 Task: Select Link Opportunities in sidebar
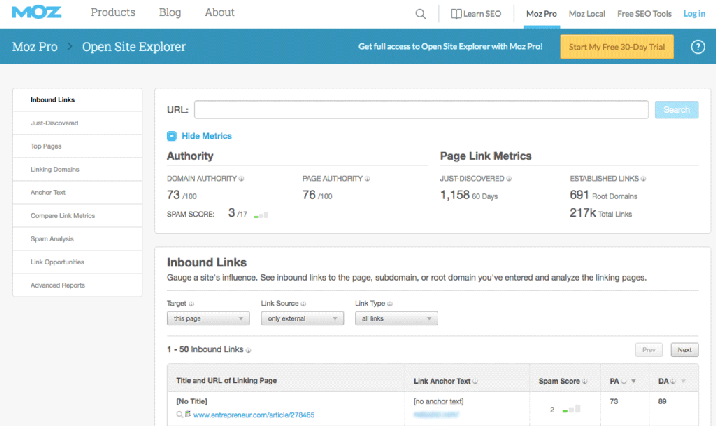[78, 262]
